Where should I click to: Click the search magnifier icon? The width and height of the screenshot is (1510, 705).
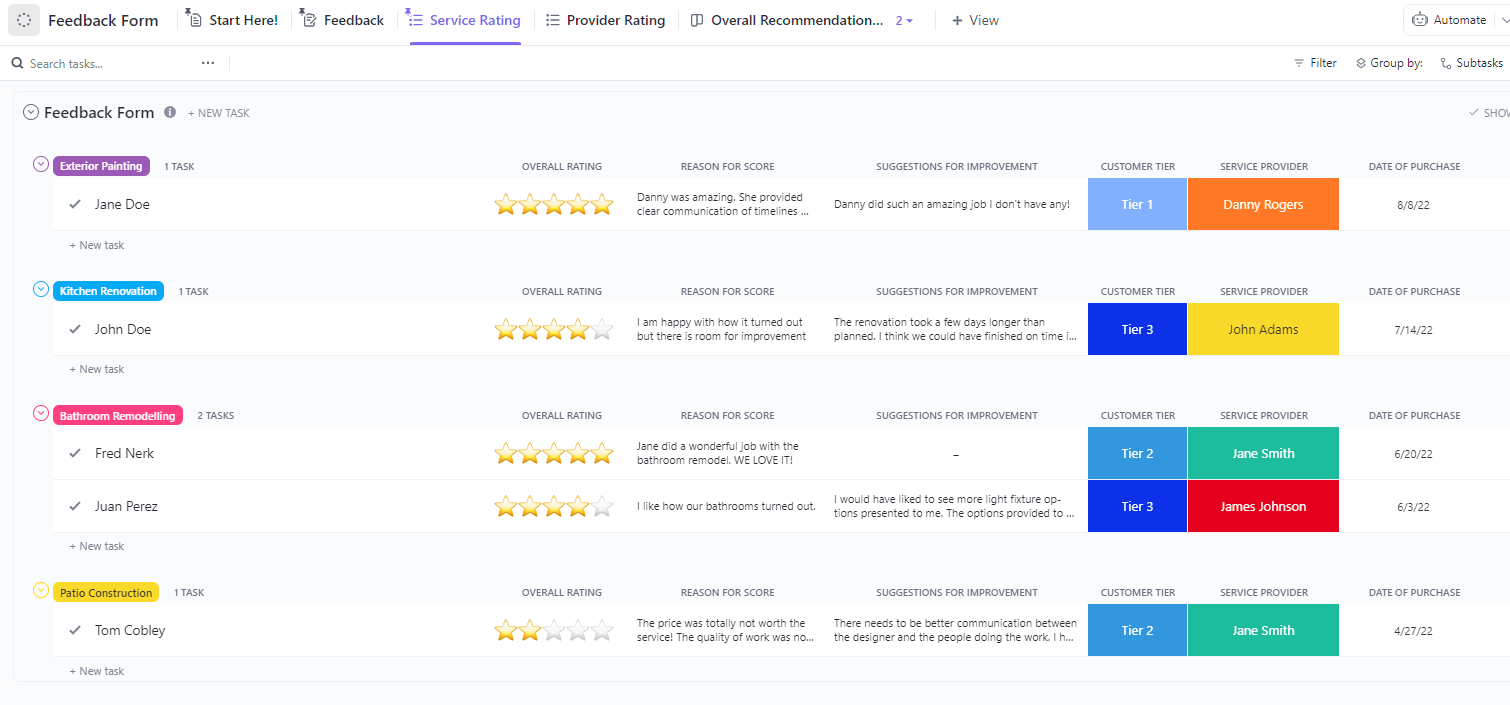click(17, 63)
